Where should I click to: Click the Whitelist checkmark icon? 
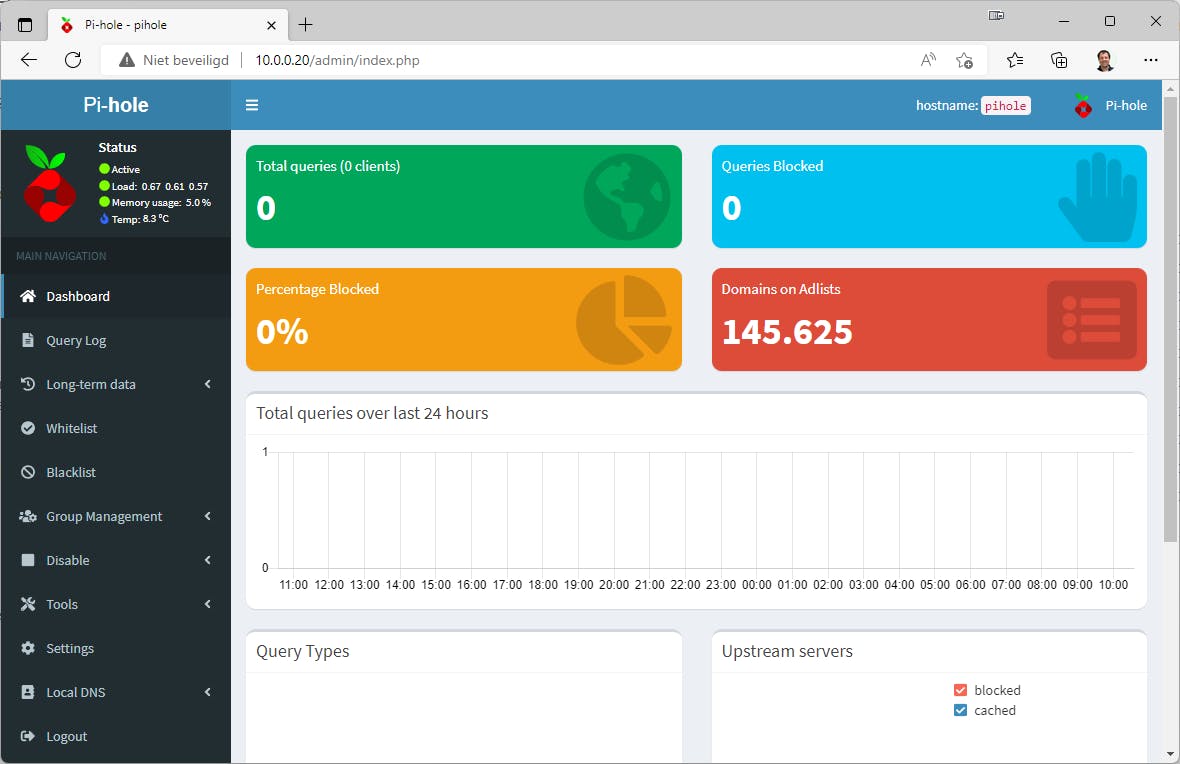coord(28,428)
